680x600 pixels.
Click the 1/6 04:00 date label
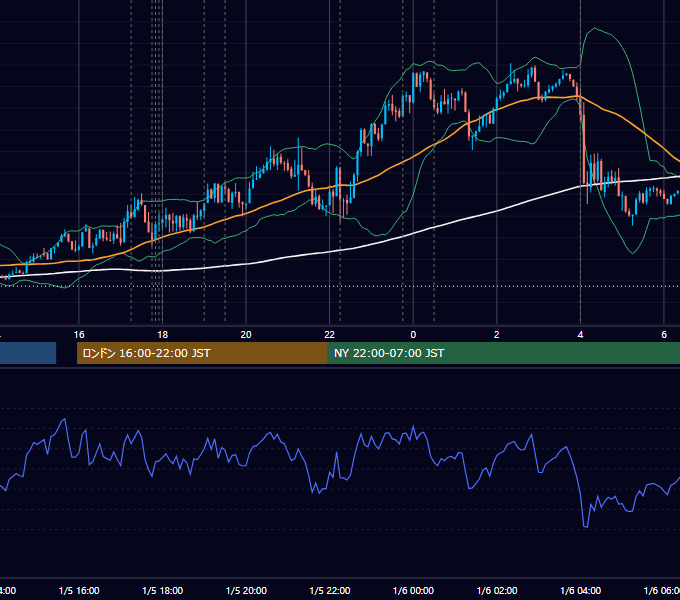pos(581,591)
